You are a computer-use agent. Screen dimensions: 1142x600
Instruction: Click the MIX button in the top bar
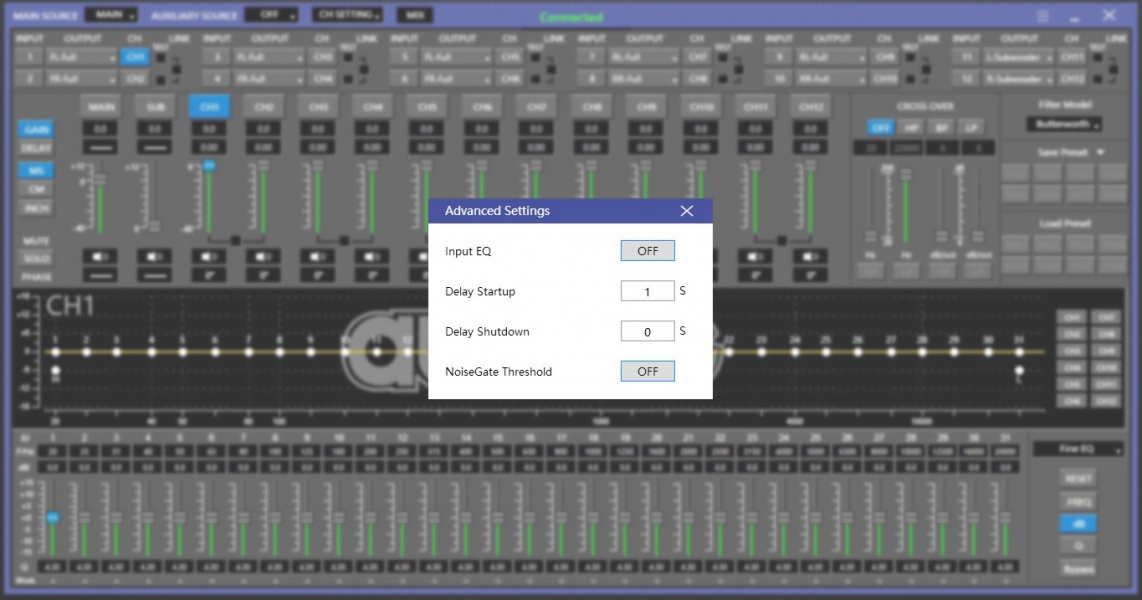coord(415,15)
